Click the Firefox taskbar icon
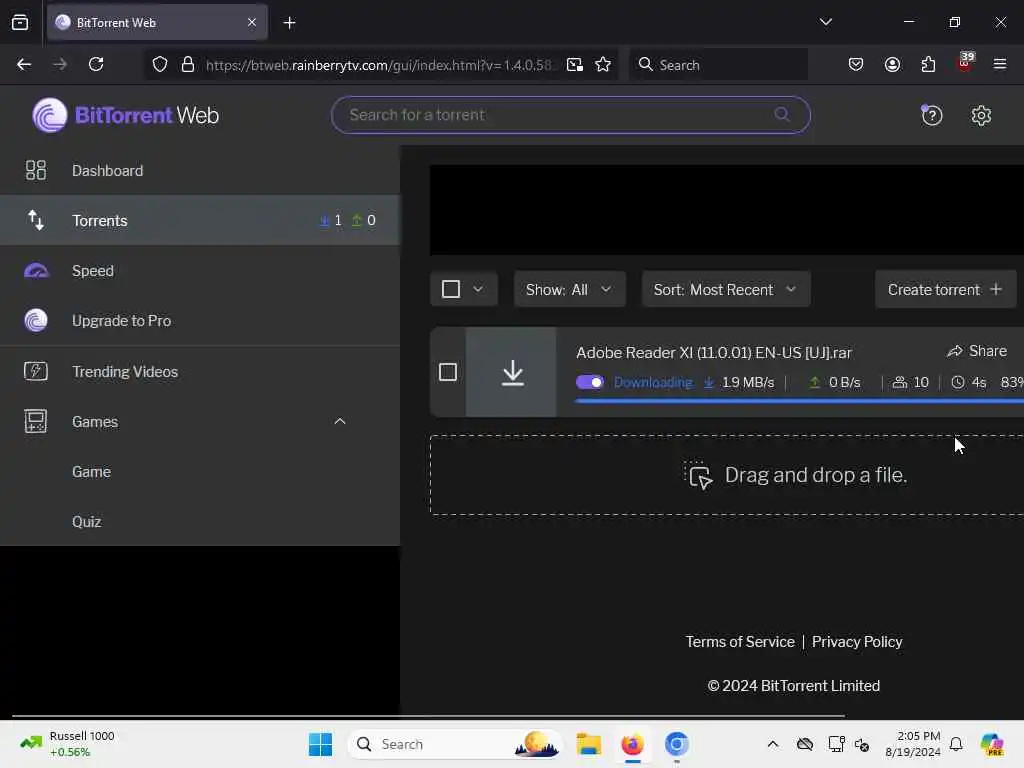This screenshot has height=768, width=1024. (x=632, y=744)
